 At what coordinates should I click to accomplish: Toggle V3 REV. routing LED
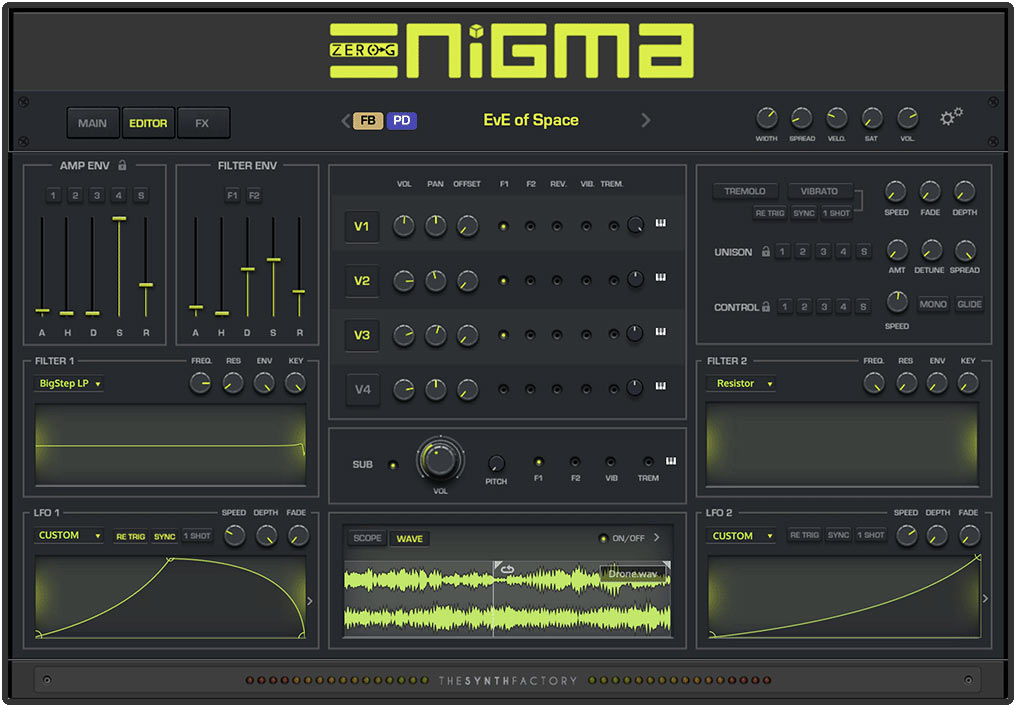coord(557,335)
